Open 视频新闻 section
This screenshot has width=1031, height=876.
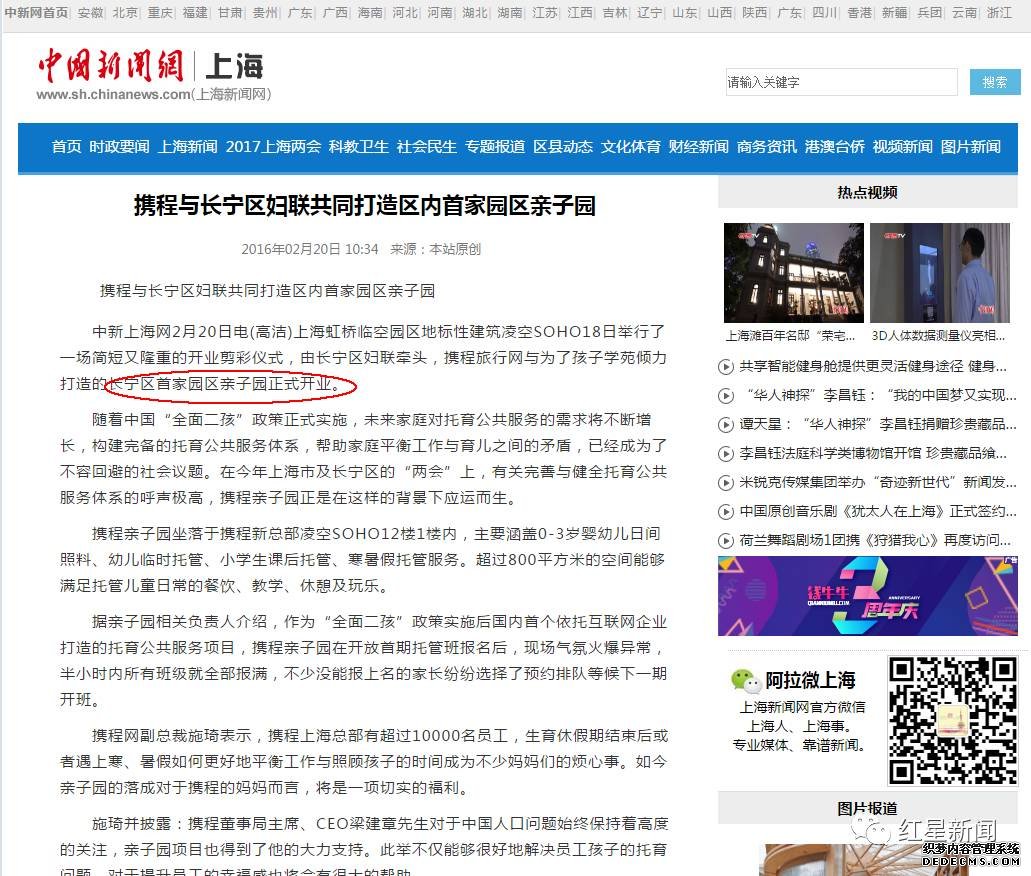point(903,147)
